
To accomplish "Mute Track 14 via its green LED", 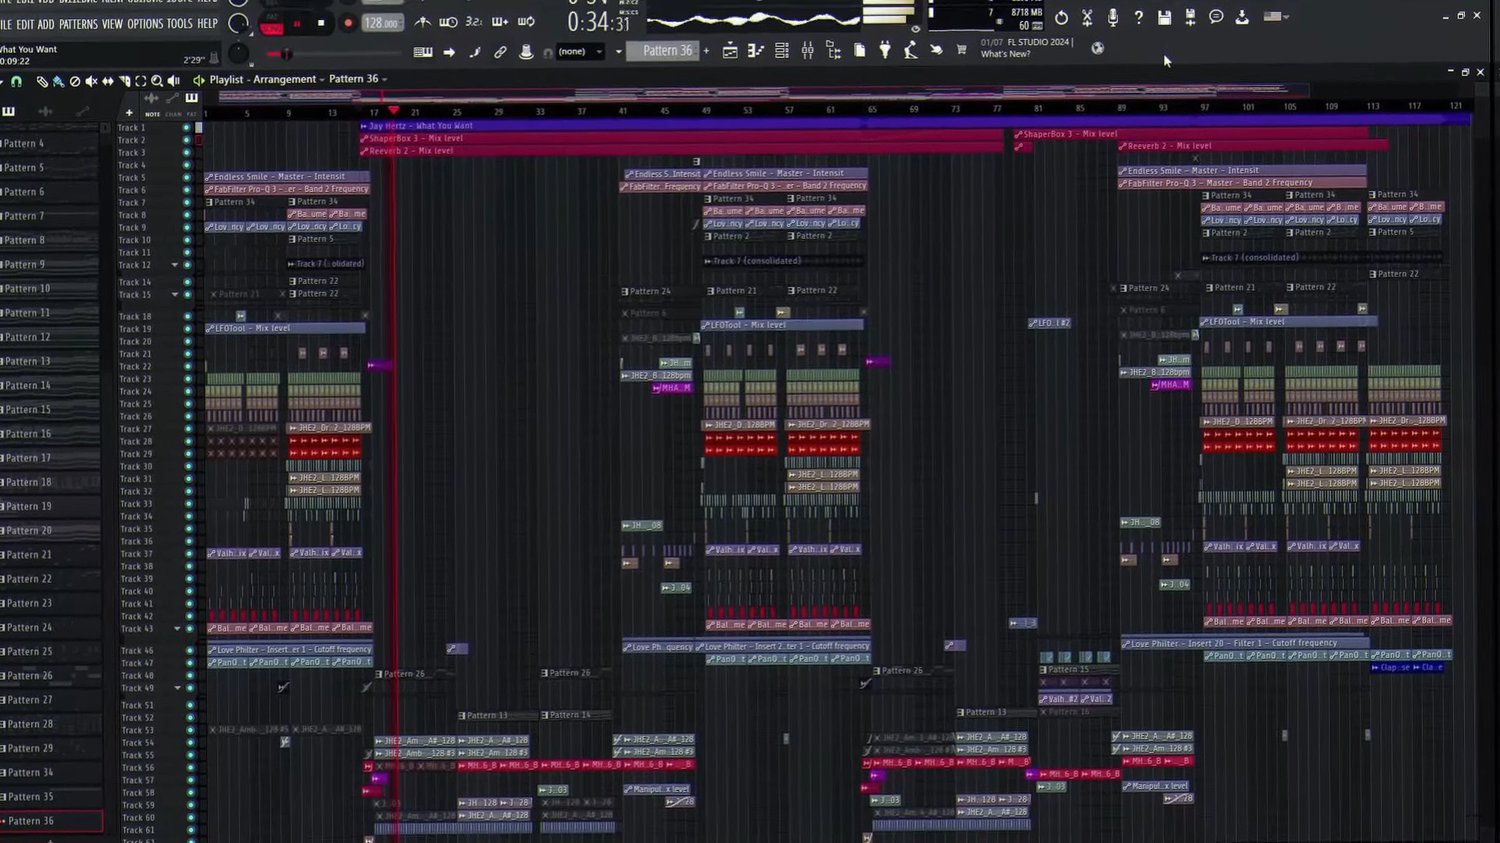I will point(186,283).
